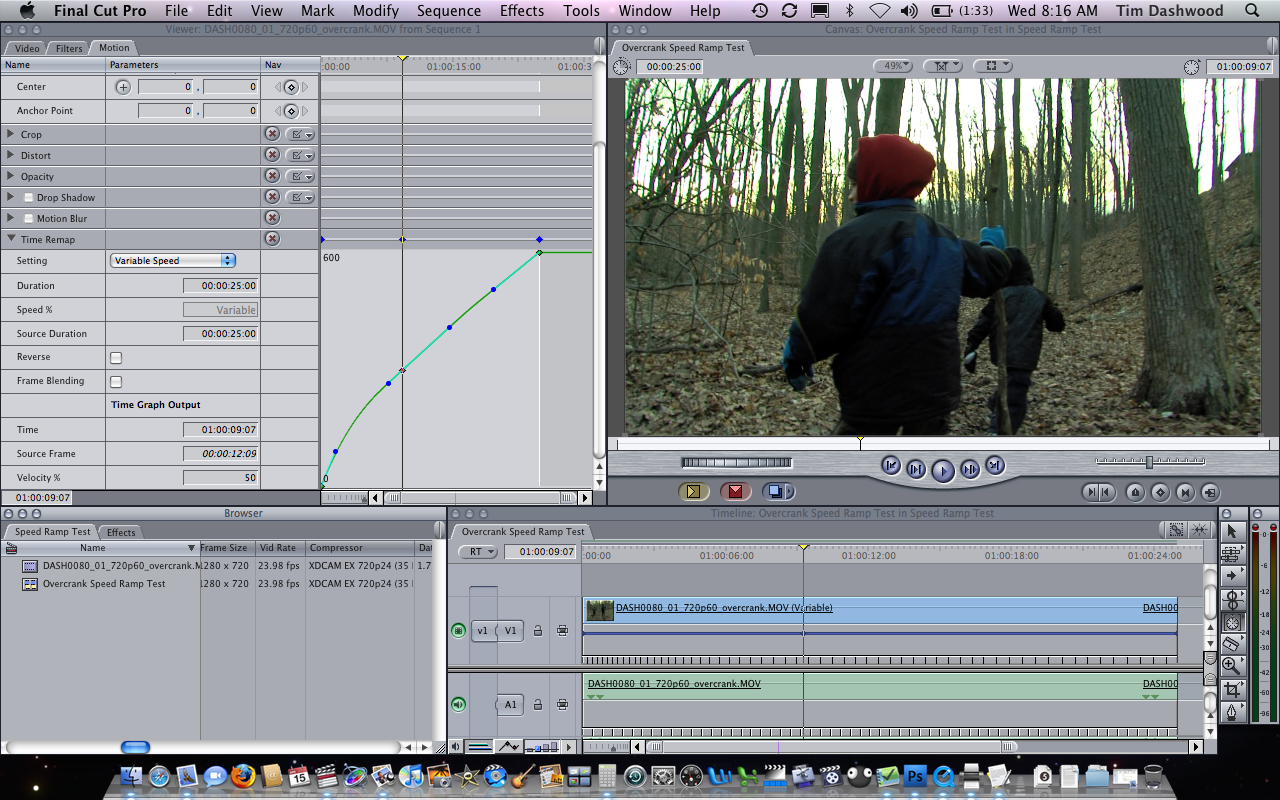Select the Arrow selection tool

(1232, 531)
